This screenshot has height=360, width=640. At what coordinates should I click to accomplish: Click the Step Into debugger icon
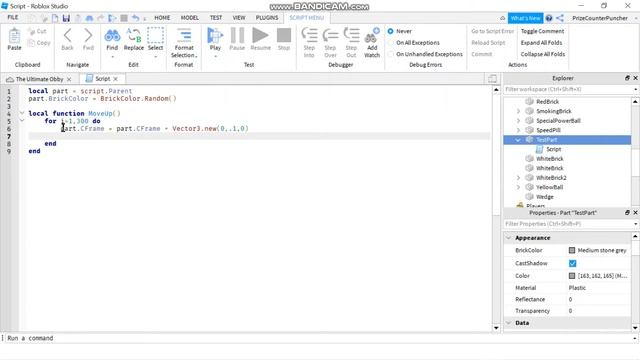click(309, 36)
